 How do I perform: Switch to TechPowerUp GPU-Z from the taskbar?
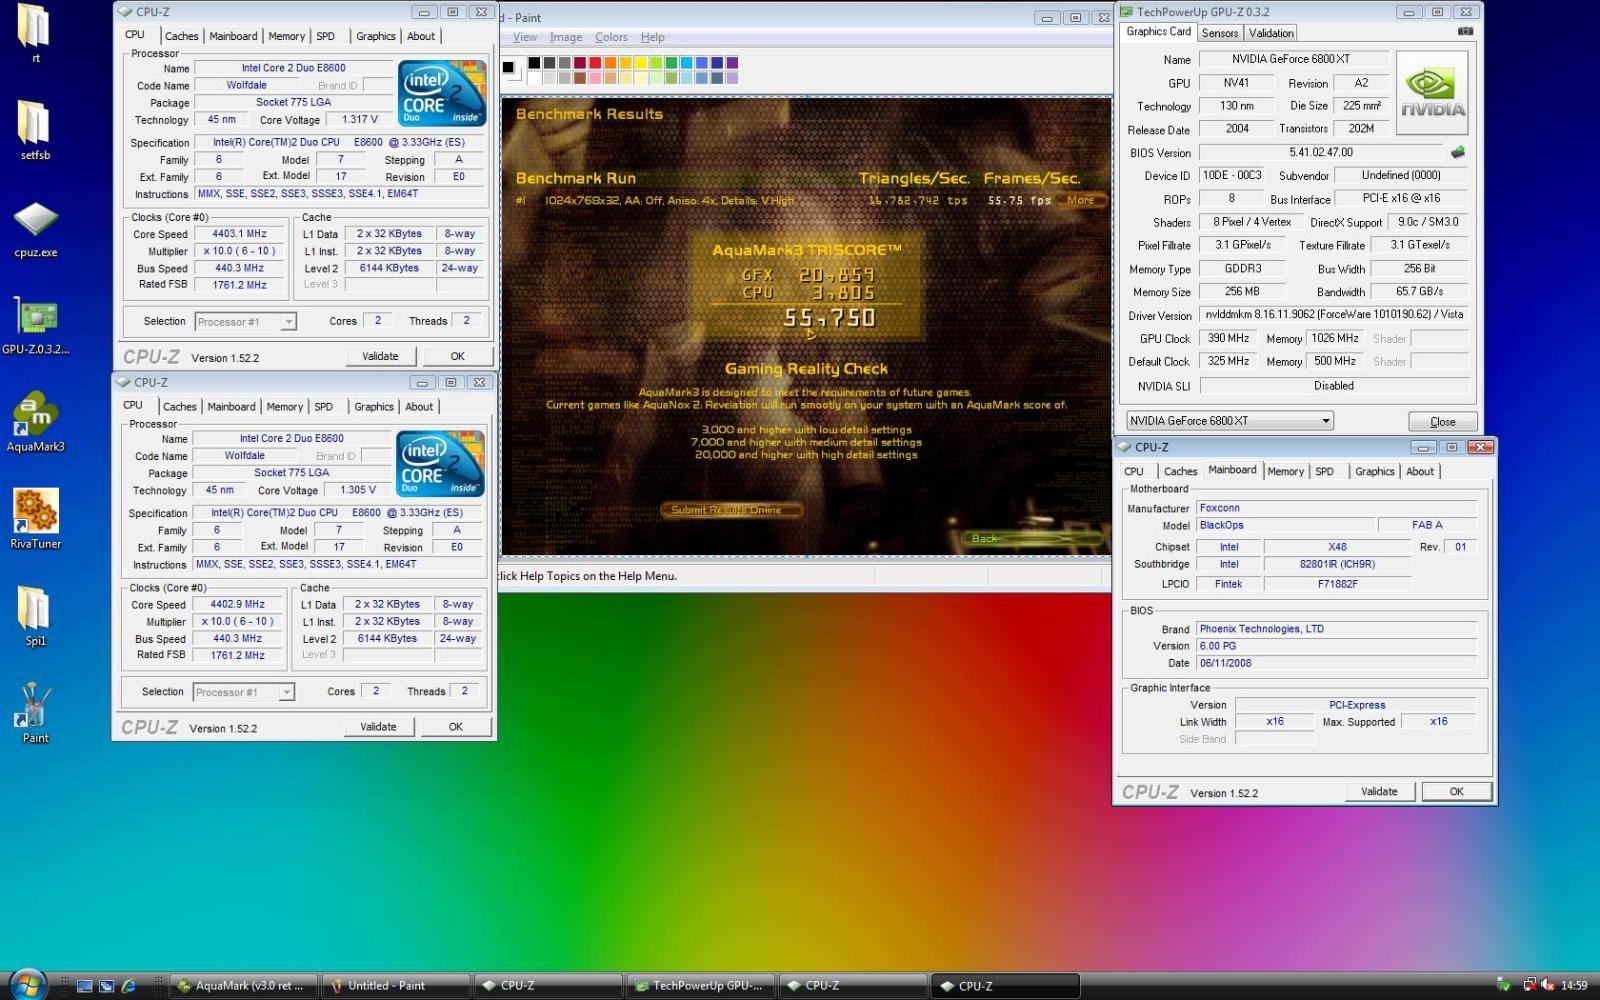700,986
